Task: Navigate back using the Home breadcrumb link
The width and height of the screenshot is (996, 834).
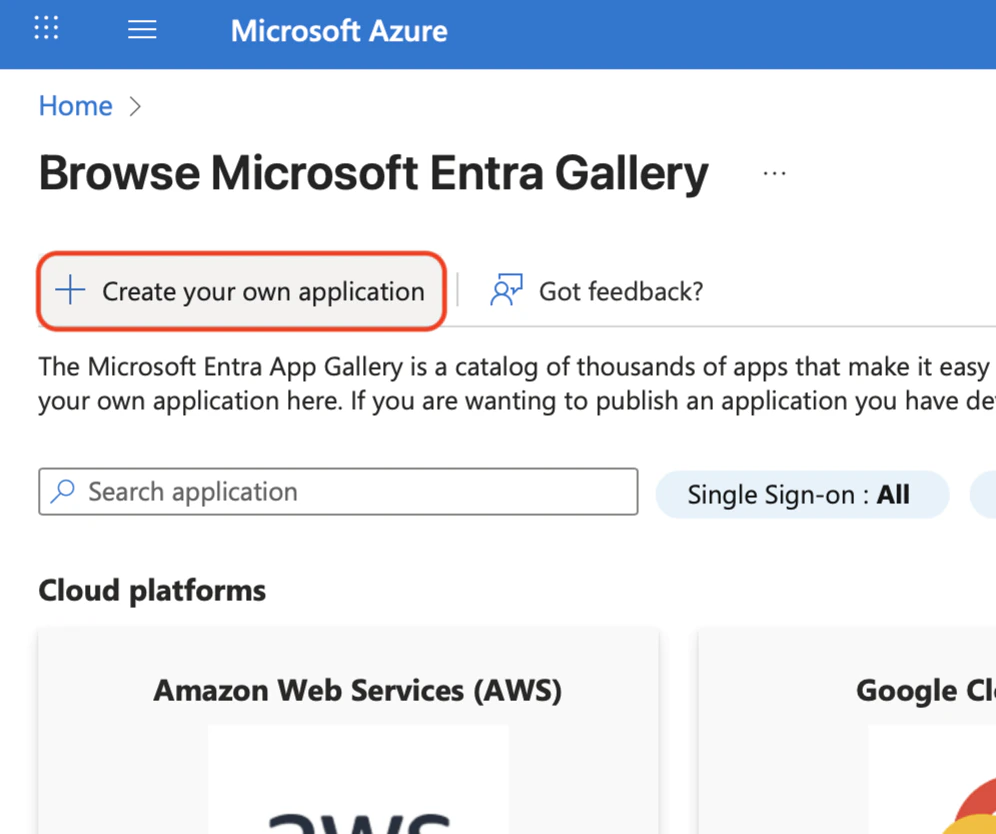Action: (x=75, y=106)
